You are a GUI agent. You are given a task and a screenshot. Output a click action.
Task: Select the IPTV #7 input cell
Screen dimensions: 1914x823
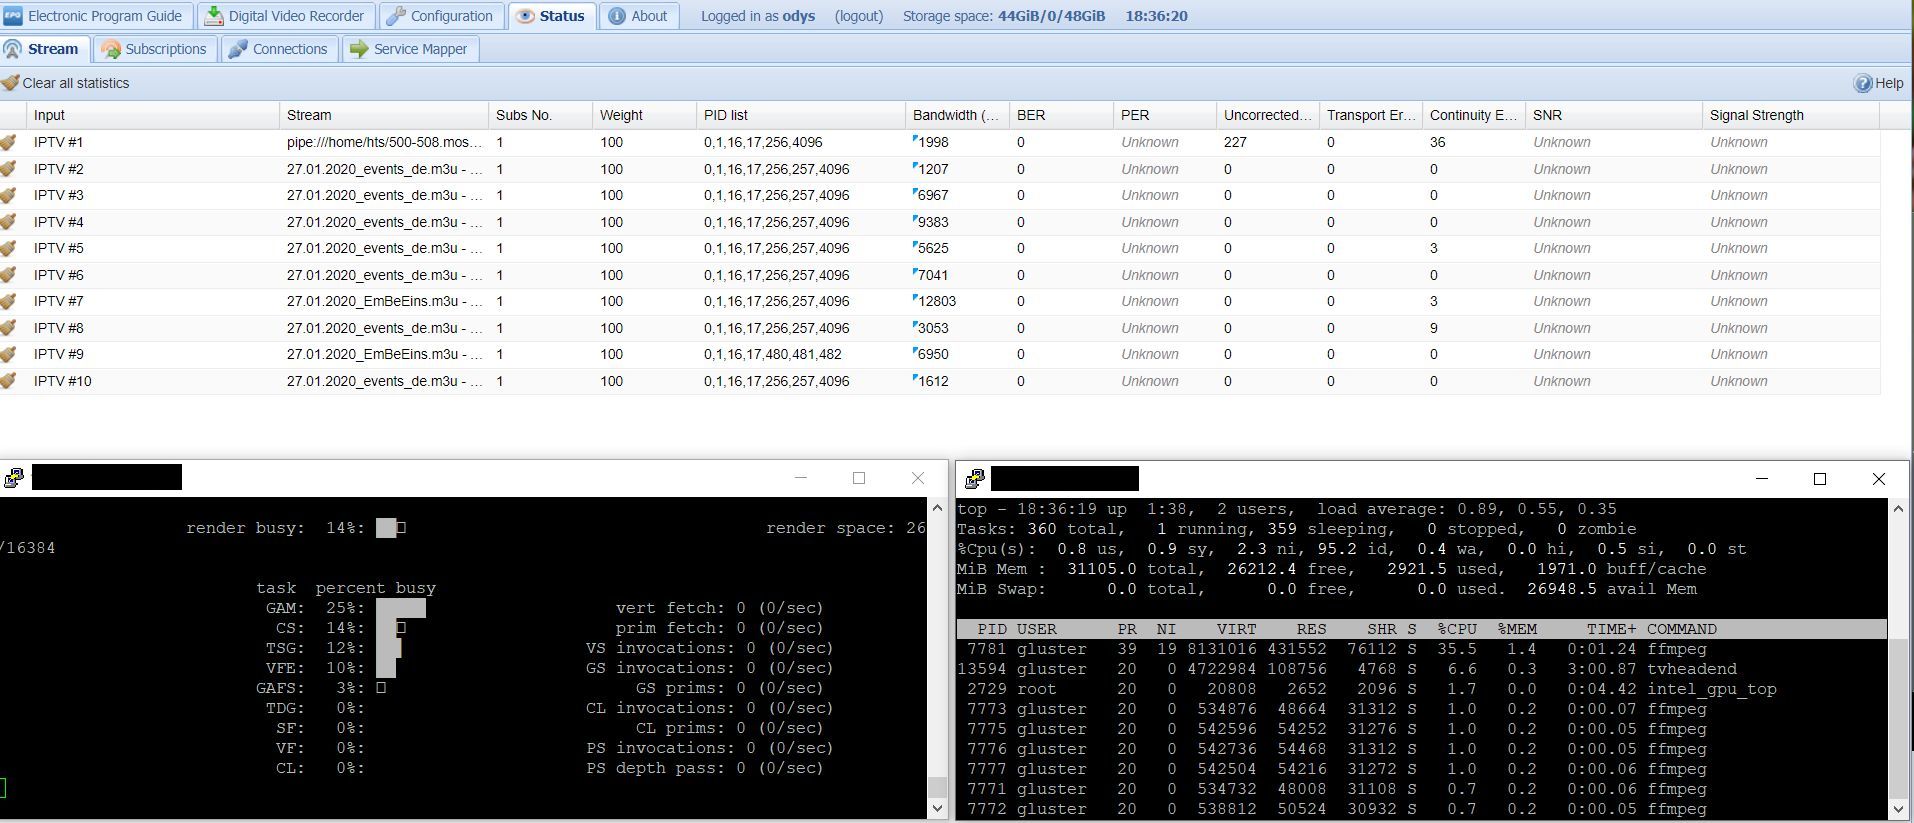click(x=154, y=302)
